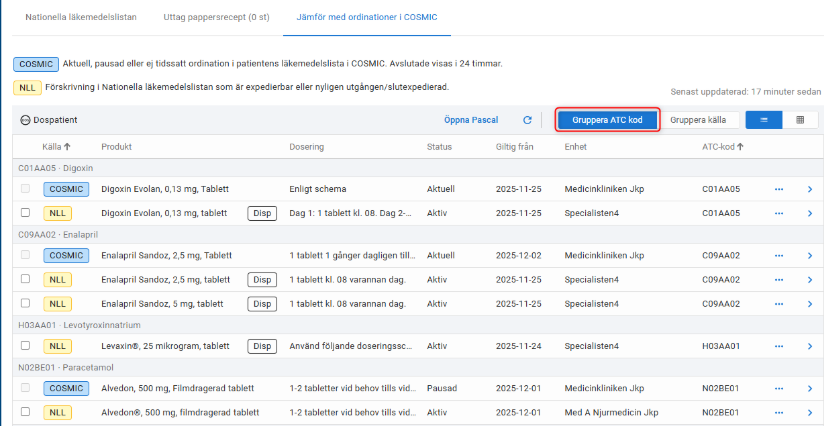
Task: Tick checkbox for Enalapril Sandoz 5 mg row
Action: point(25,303)
